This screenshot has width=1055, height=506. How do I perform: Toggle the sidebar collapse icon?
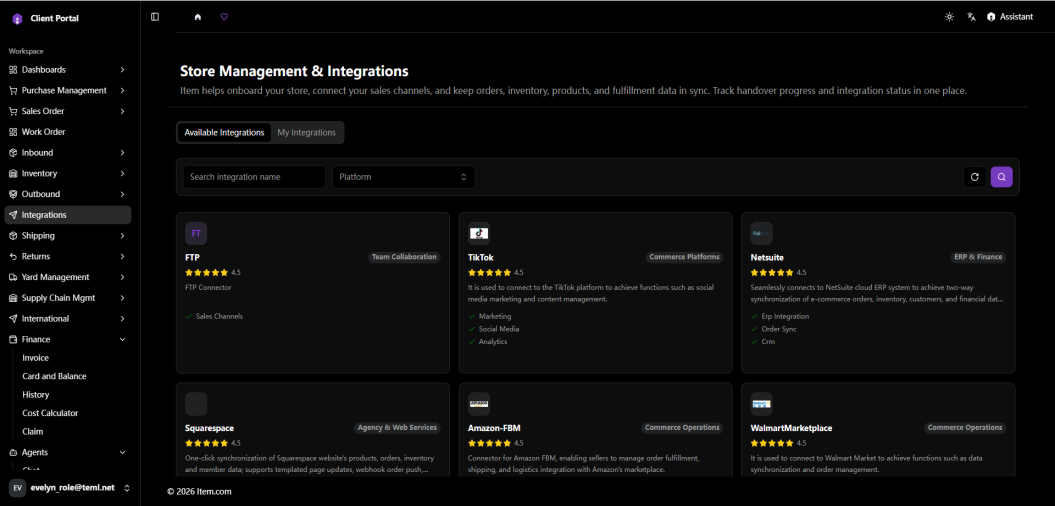(x=155, y=17)
